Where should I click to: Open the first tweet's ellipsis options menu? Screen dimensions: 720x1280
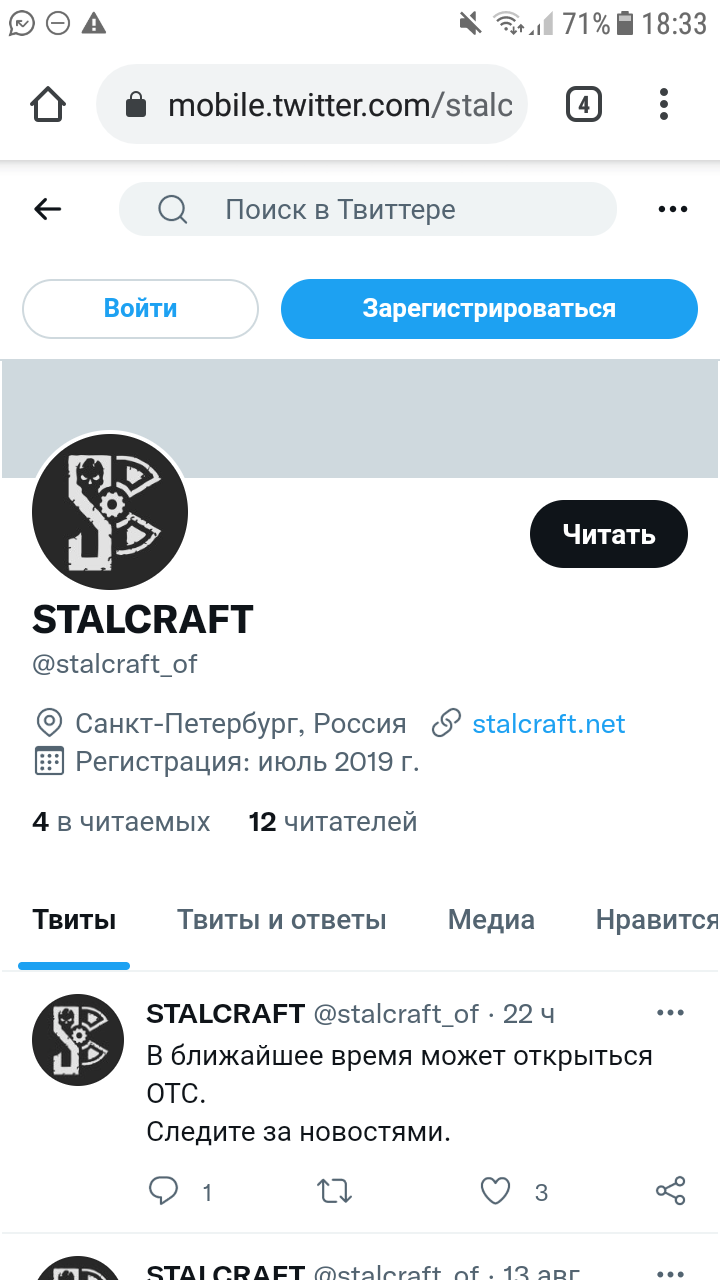[x=671, y=1013]
